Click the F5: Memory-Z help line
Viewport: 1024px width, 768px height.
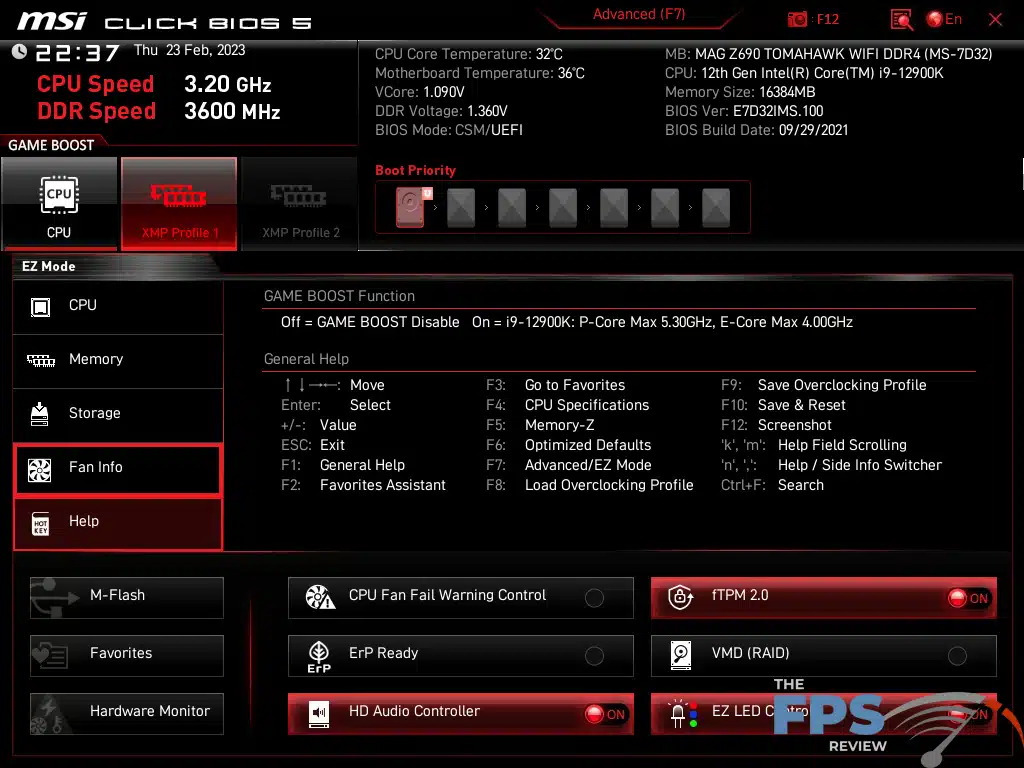540,425
